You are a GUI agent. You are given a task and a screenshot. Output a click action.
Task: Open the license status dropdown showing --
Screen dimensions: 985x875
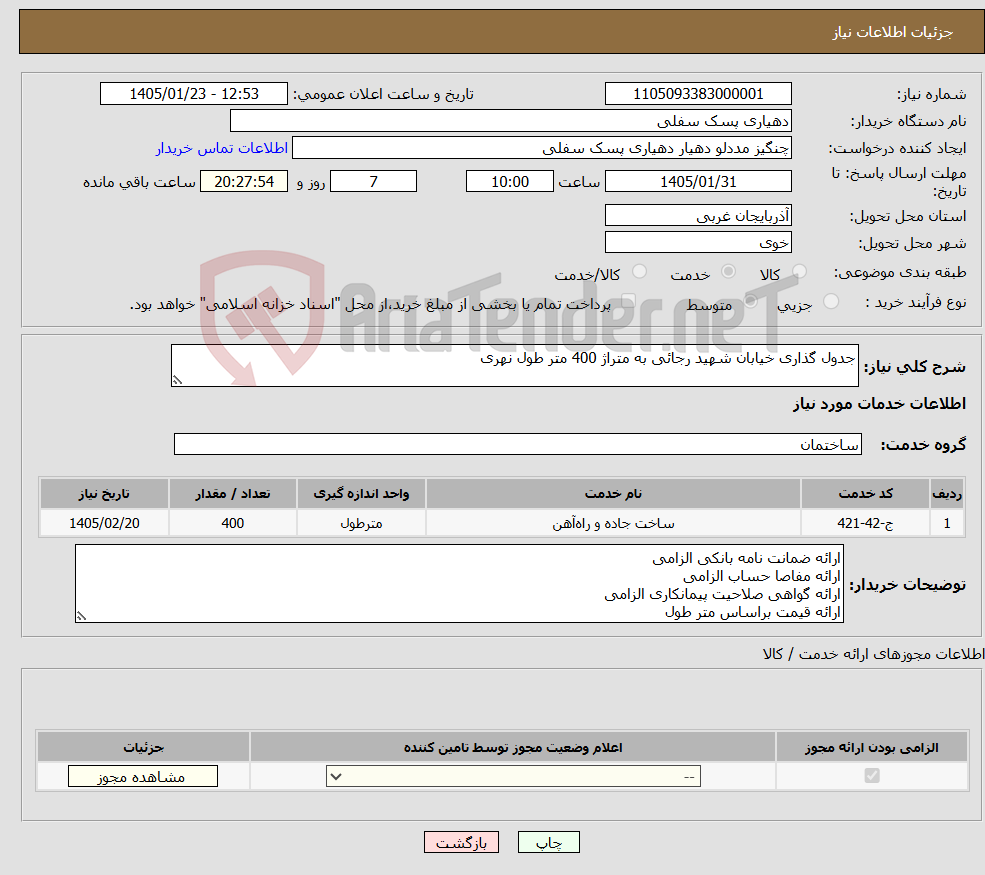513,776
